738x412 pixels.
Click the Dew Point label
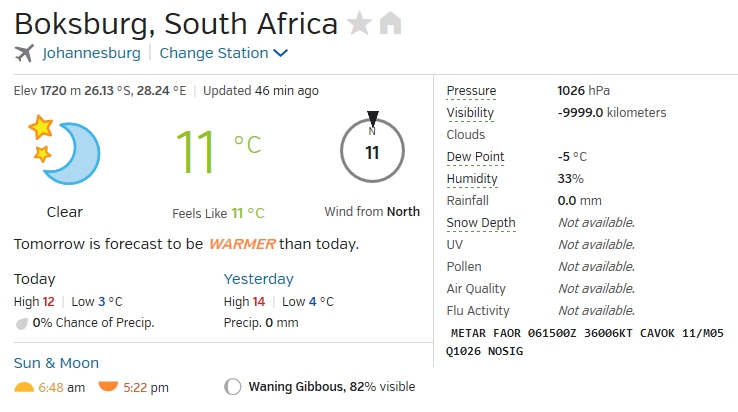tap(475, 157)
